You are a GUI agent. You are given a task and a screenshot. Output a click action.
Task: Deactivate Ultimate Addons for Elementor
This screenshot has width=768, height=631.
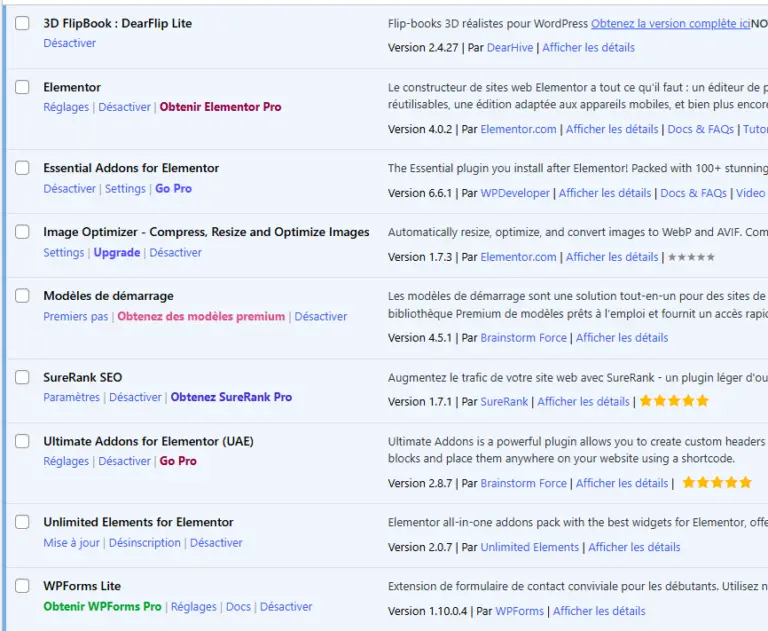(x=124, y=461)
